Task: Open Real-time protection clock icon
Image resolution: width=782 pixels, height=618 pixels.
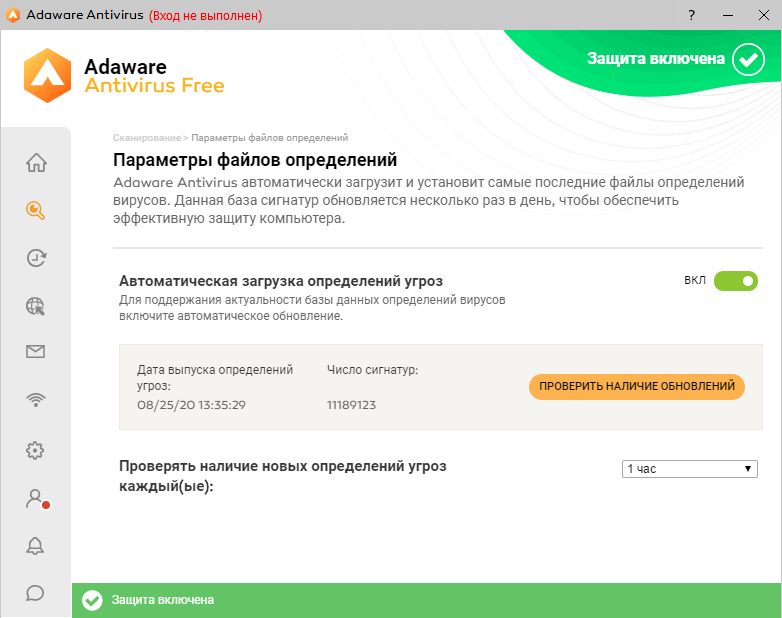Action: click(36, 258)
